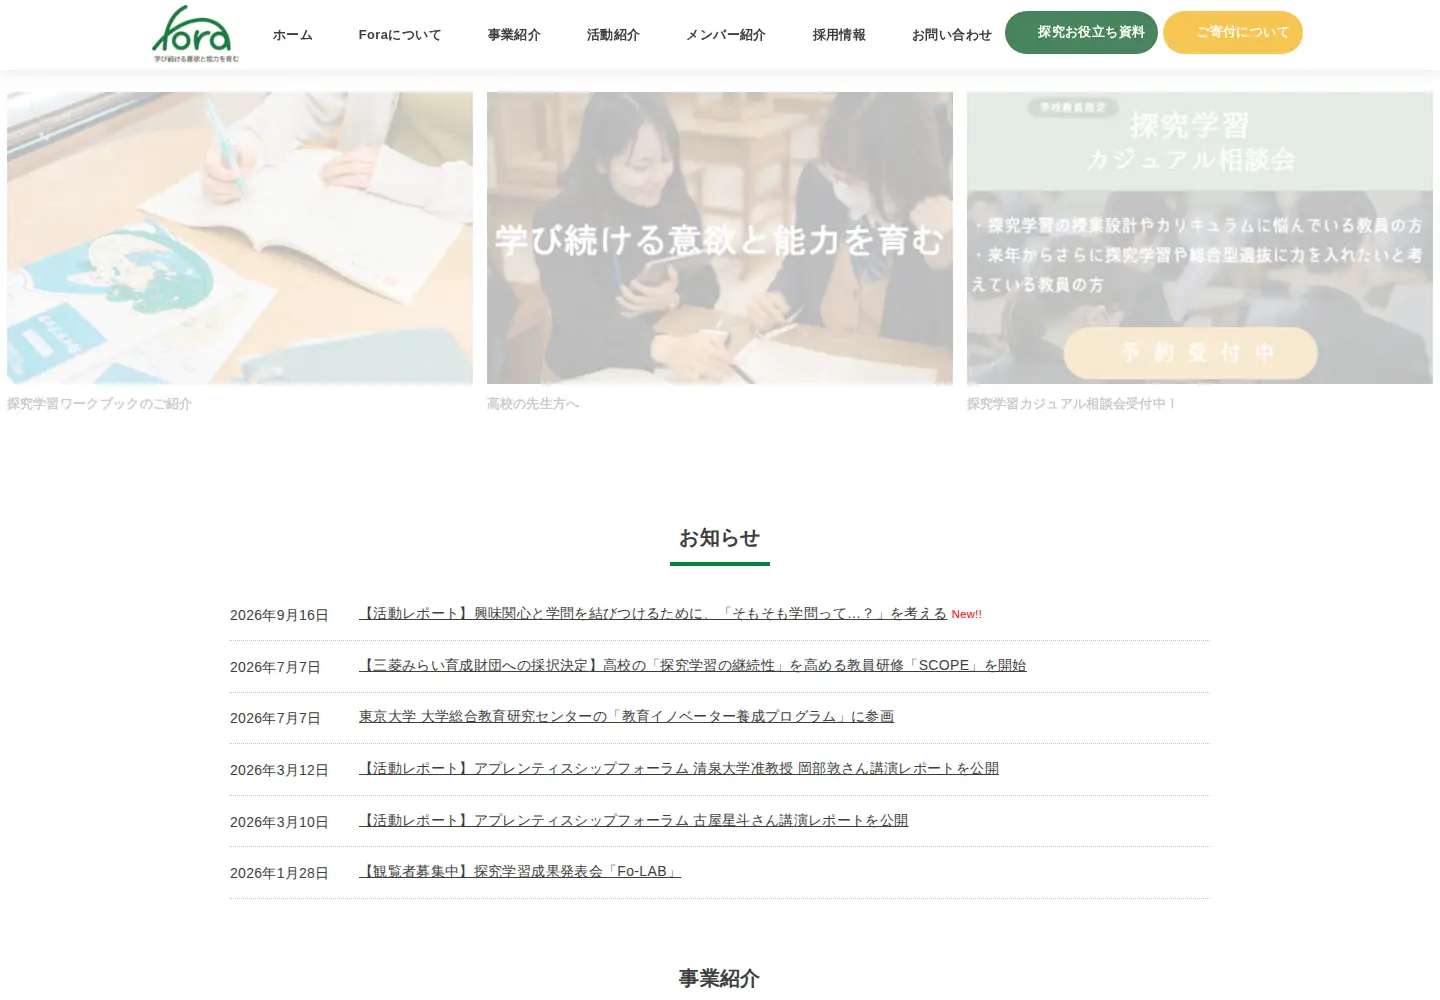Select お問い合わせ in the navigation bar

coord(951,35)
